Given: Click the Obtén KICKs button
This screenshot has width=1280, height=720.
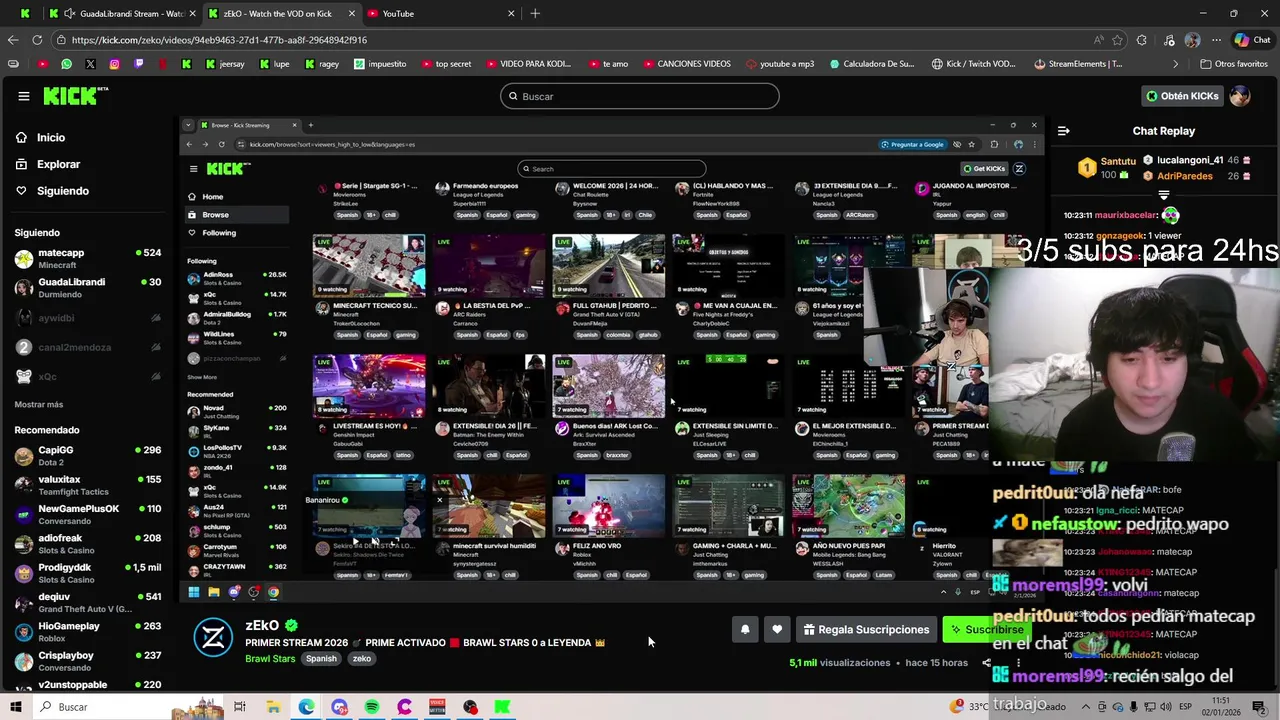Looking at the screenshot, I should pos(1182,96).
